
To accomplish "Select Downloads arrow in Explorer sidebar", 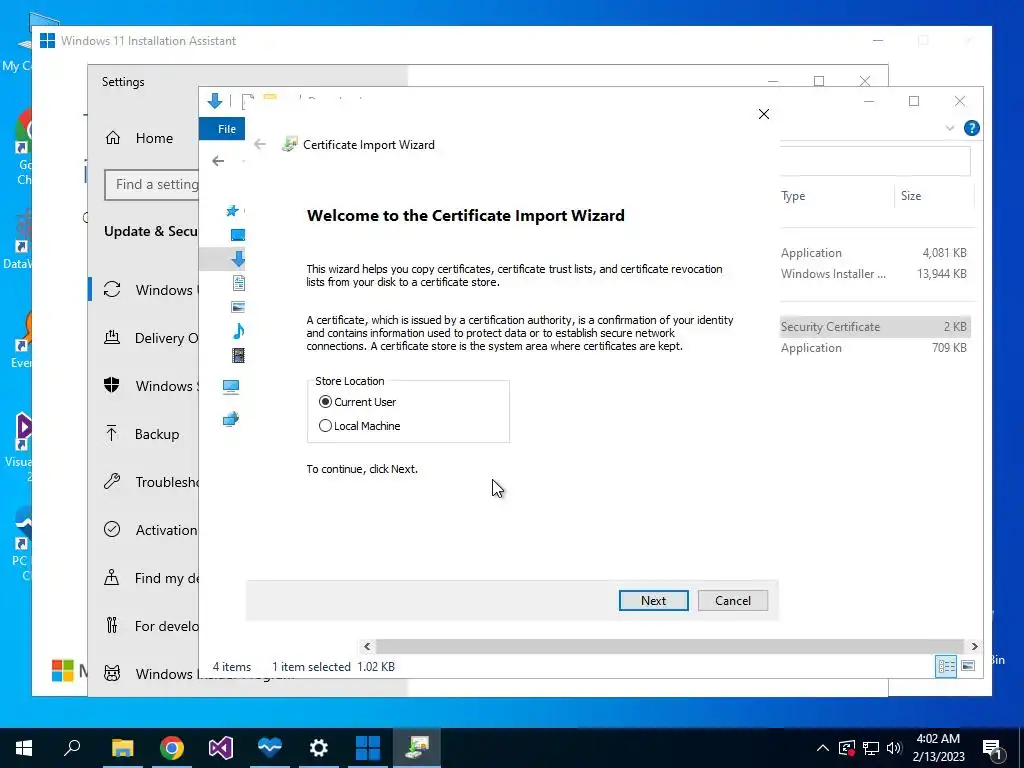I will click(238, 259).
